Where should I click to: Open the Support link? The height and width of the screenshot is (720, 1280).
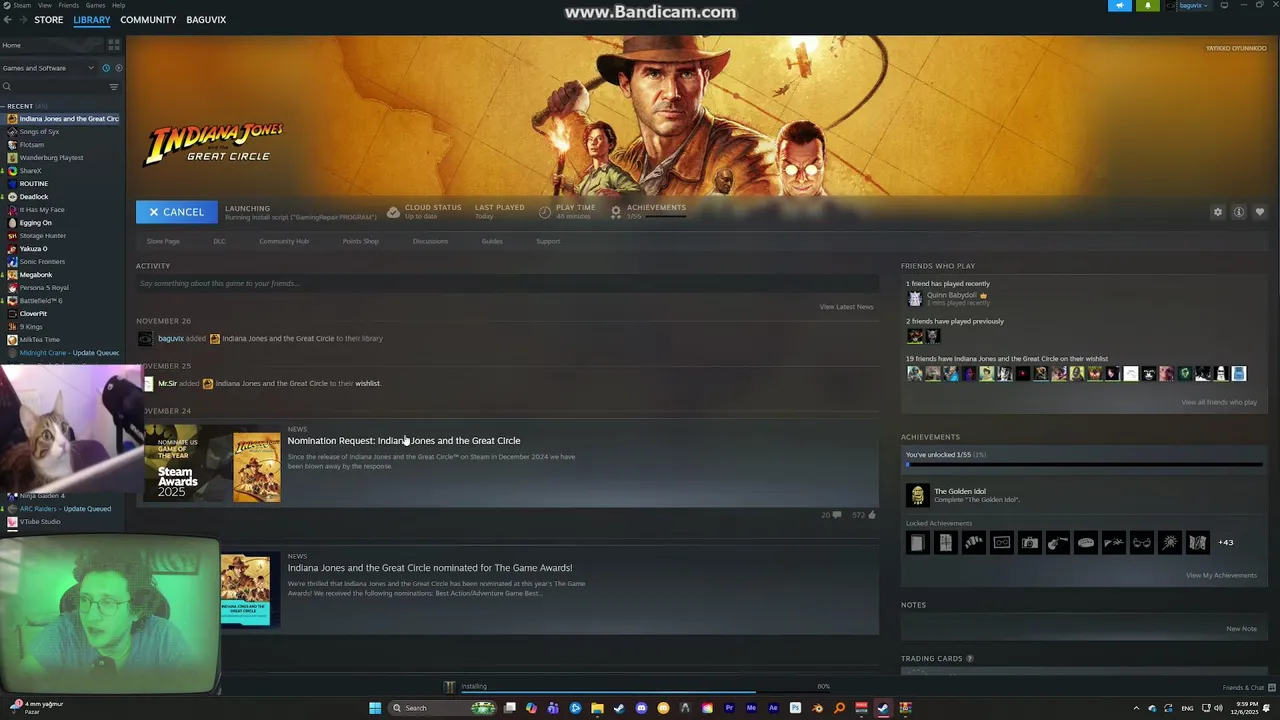point(548,241)
